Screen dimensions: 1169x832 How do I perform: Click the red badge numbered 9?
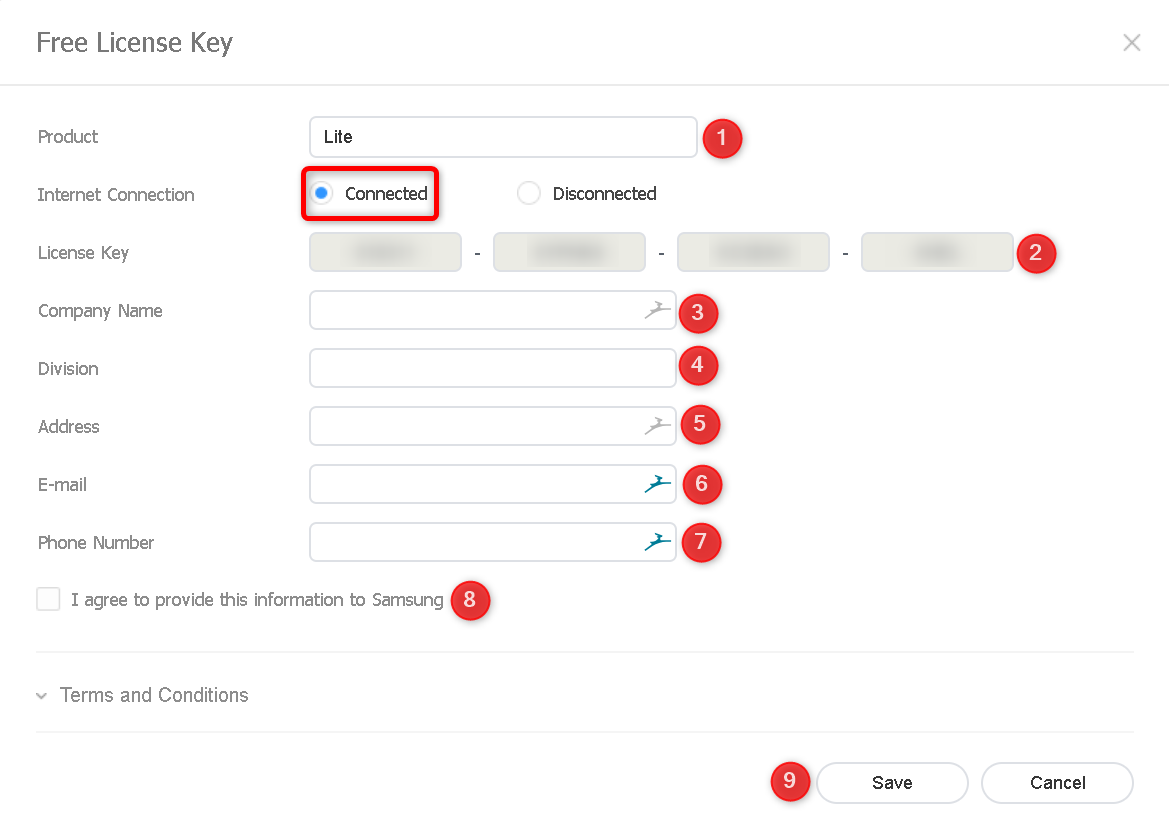790,782
